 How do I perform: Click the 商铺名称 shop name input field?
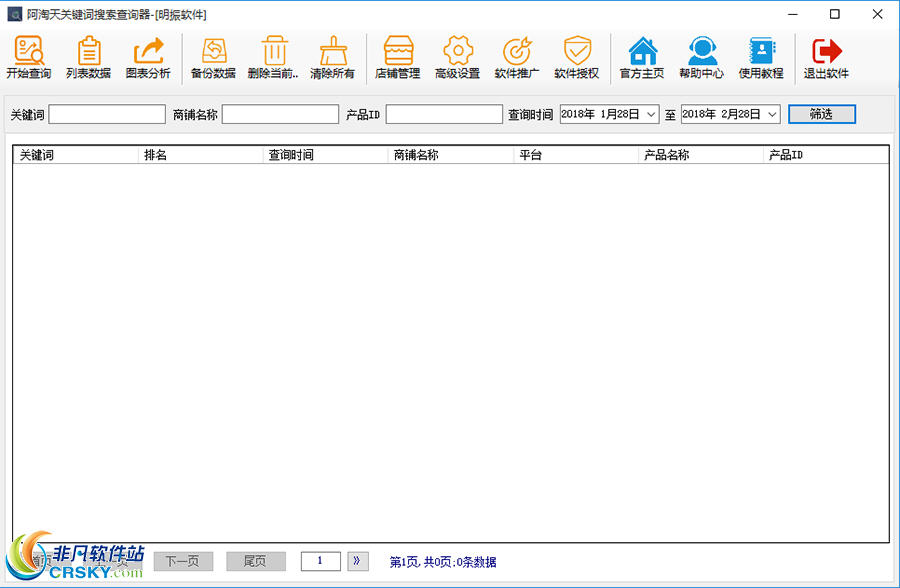click(281, 114)
